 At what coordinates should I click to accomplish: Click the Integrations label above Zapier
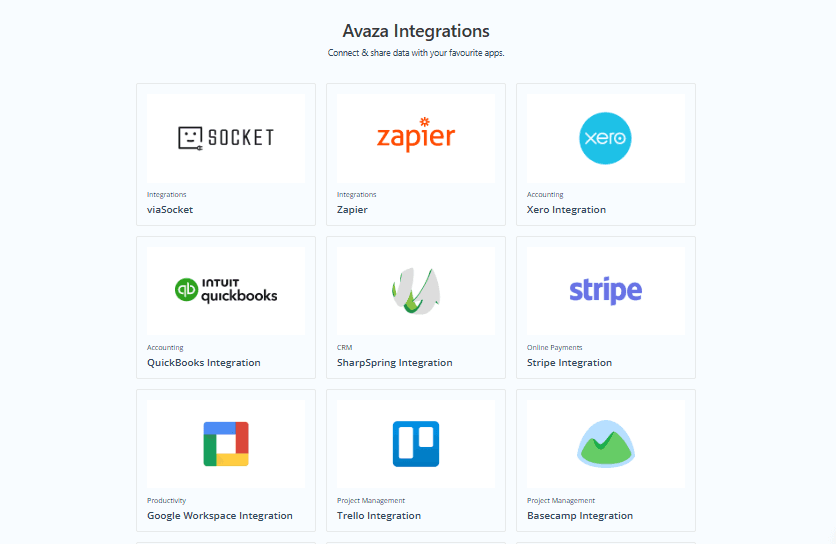pos(357,195)
